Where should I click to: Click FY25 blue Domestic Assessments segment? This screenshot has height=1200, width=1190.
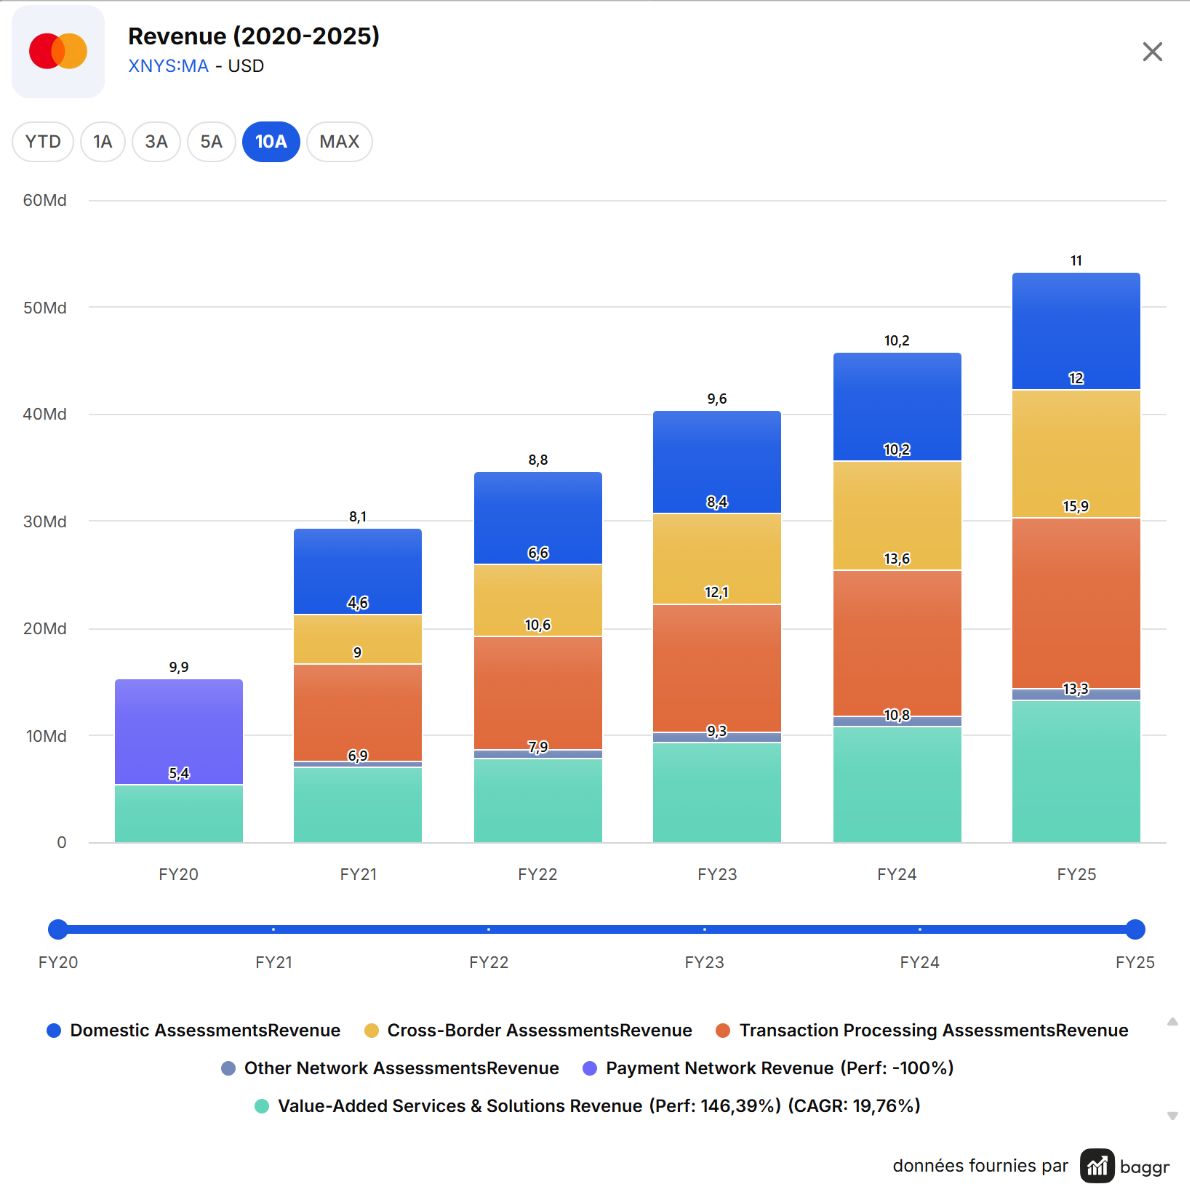point(1076,331)
